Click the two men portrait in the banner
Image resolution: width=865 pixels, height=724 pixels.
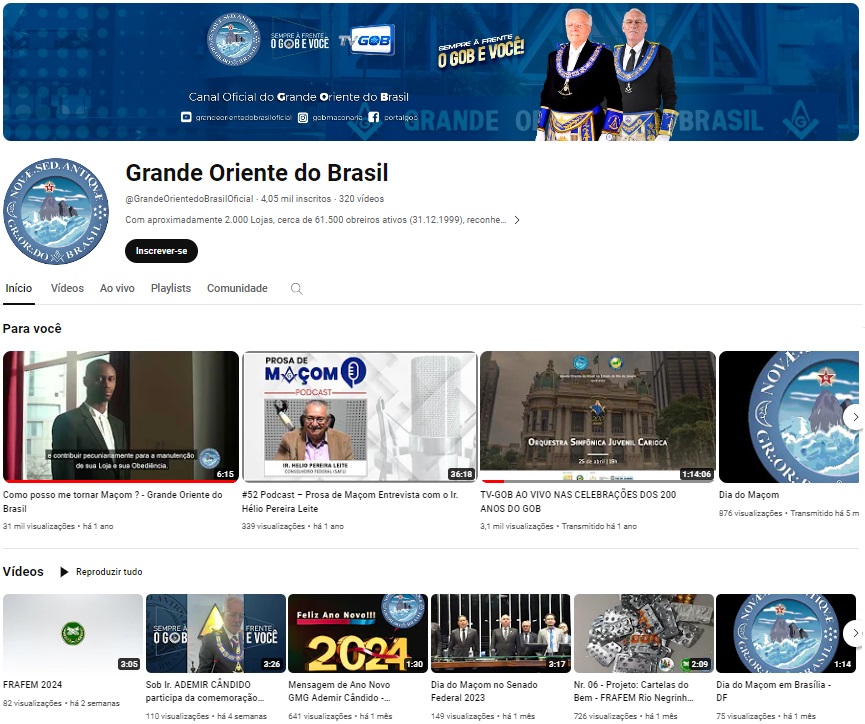(607, 74)
